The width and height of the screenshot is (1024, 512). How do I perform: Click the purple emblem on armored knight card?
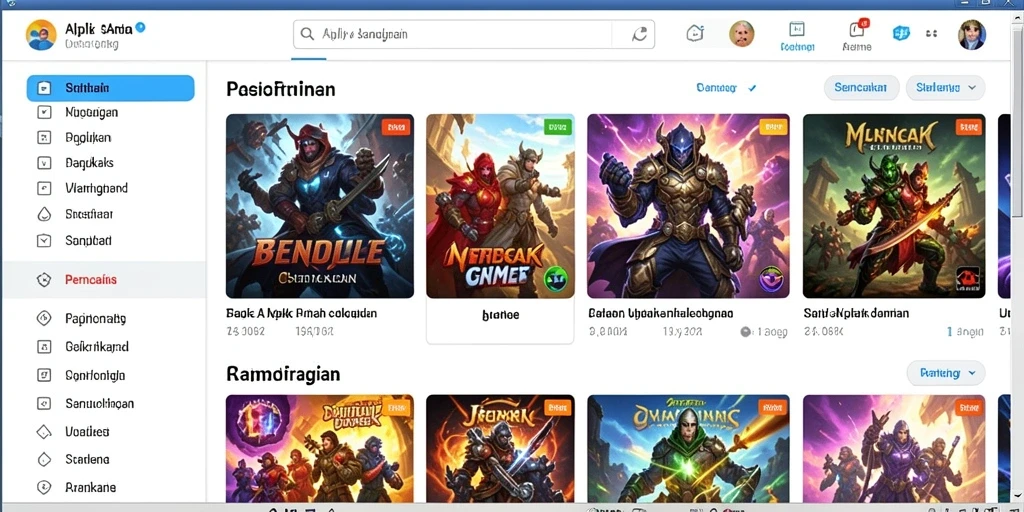point(773,279)
